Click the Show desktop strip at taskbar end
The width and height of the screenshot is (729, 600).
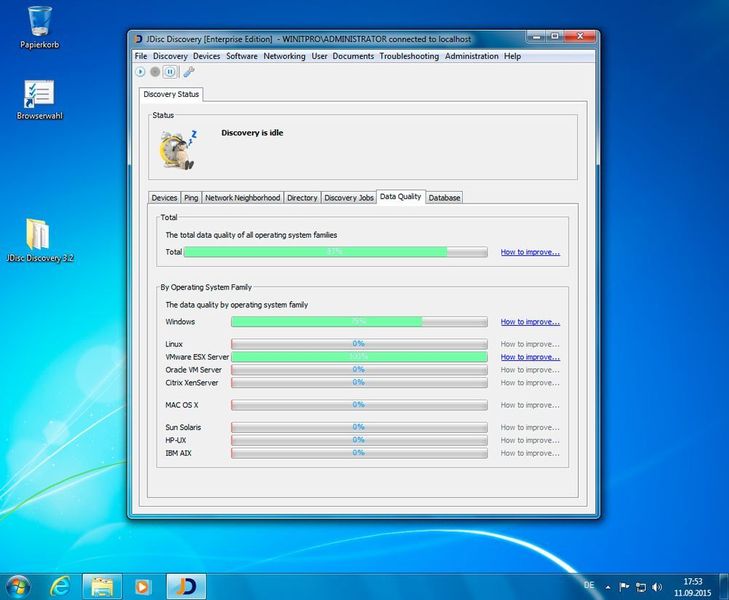tap(724, 587)
